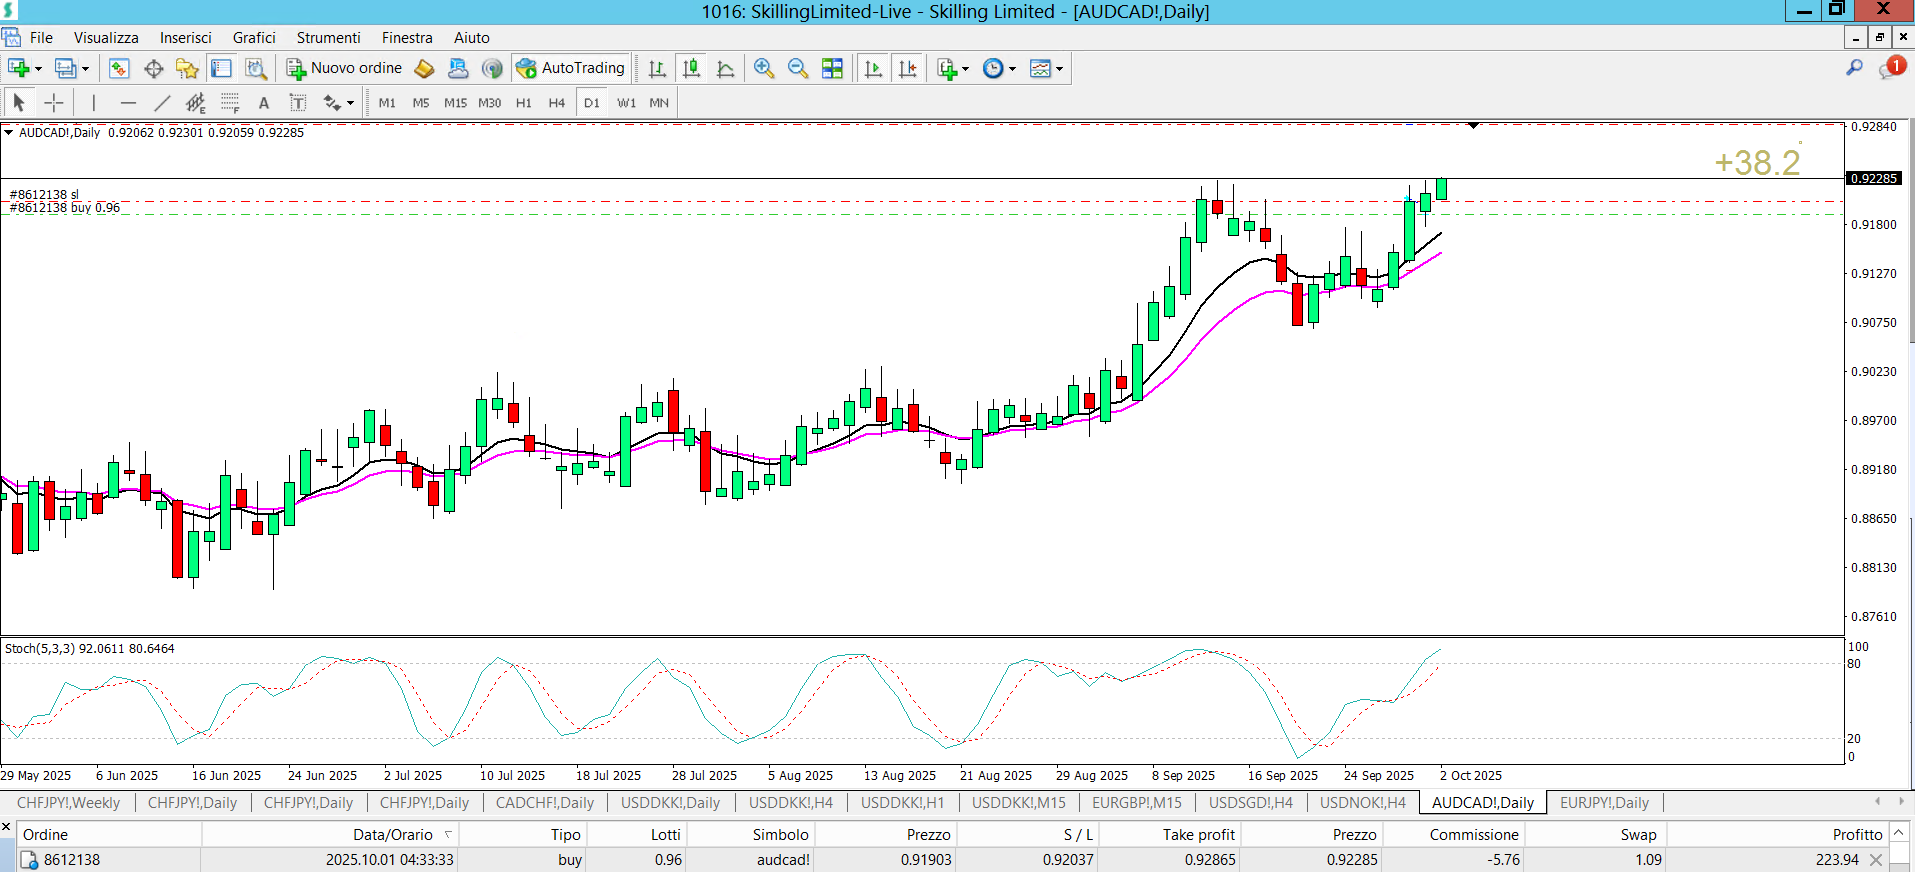Click the Zoom In magnifier icon
Viewport: 1915px width, 872px height.
[x=764, y=68]
